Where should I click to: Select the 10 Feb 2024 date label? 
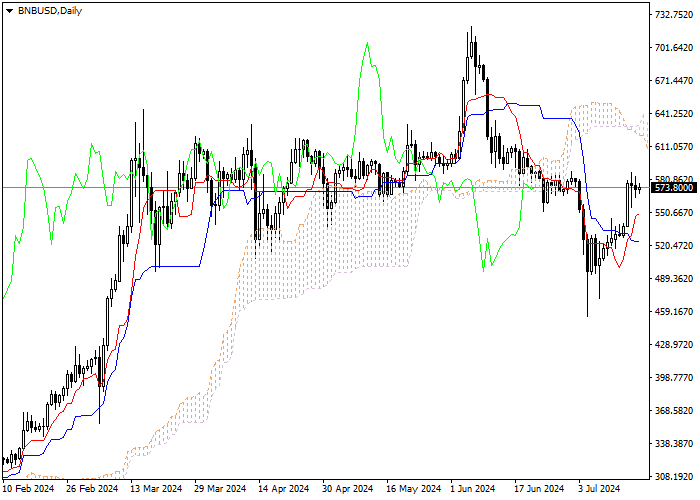pos(28,489)
